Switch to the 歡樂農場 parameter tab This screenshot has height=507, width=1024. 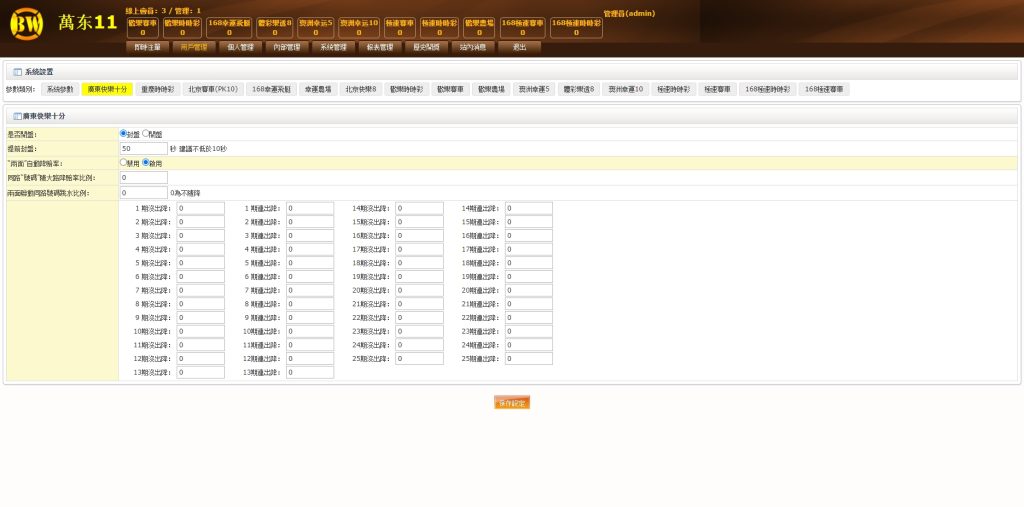491,90
